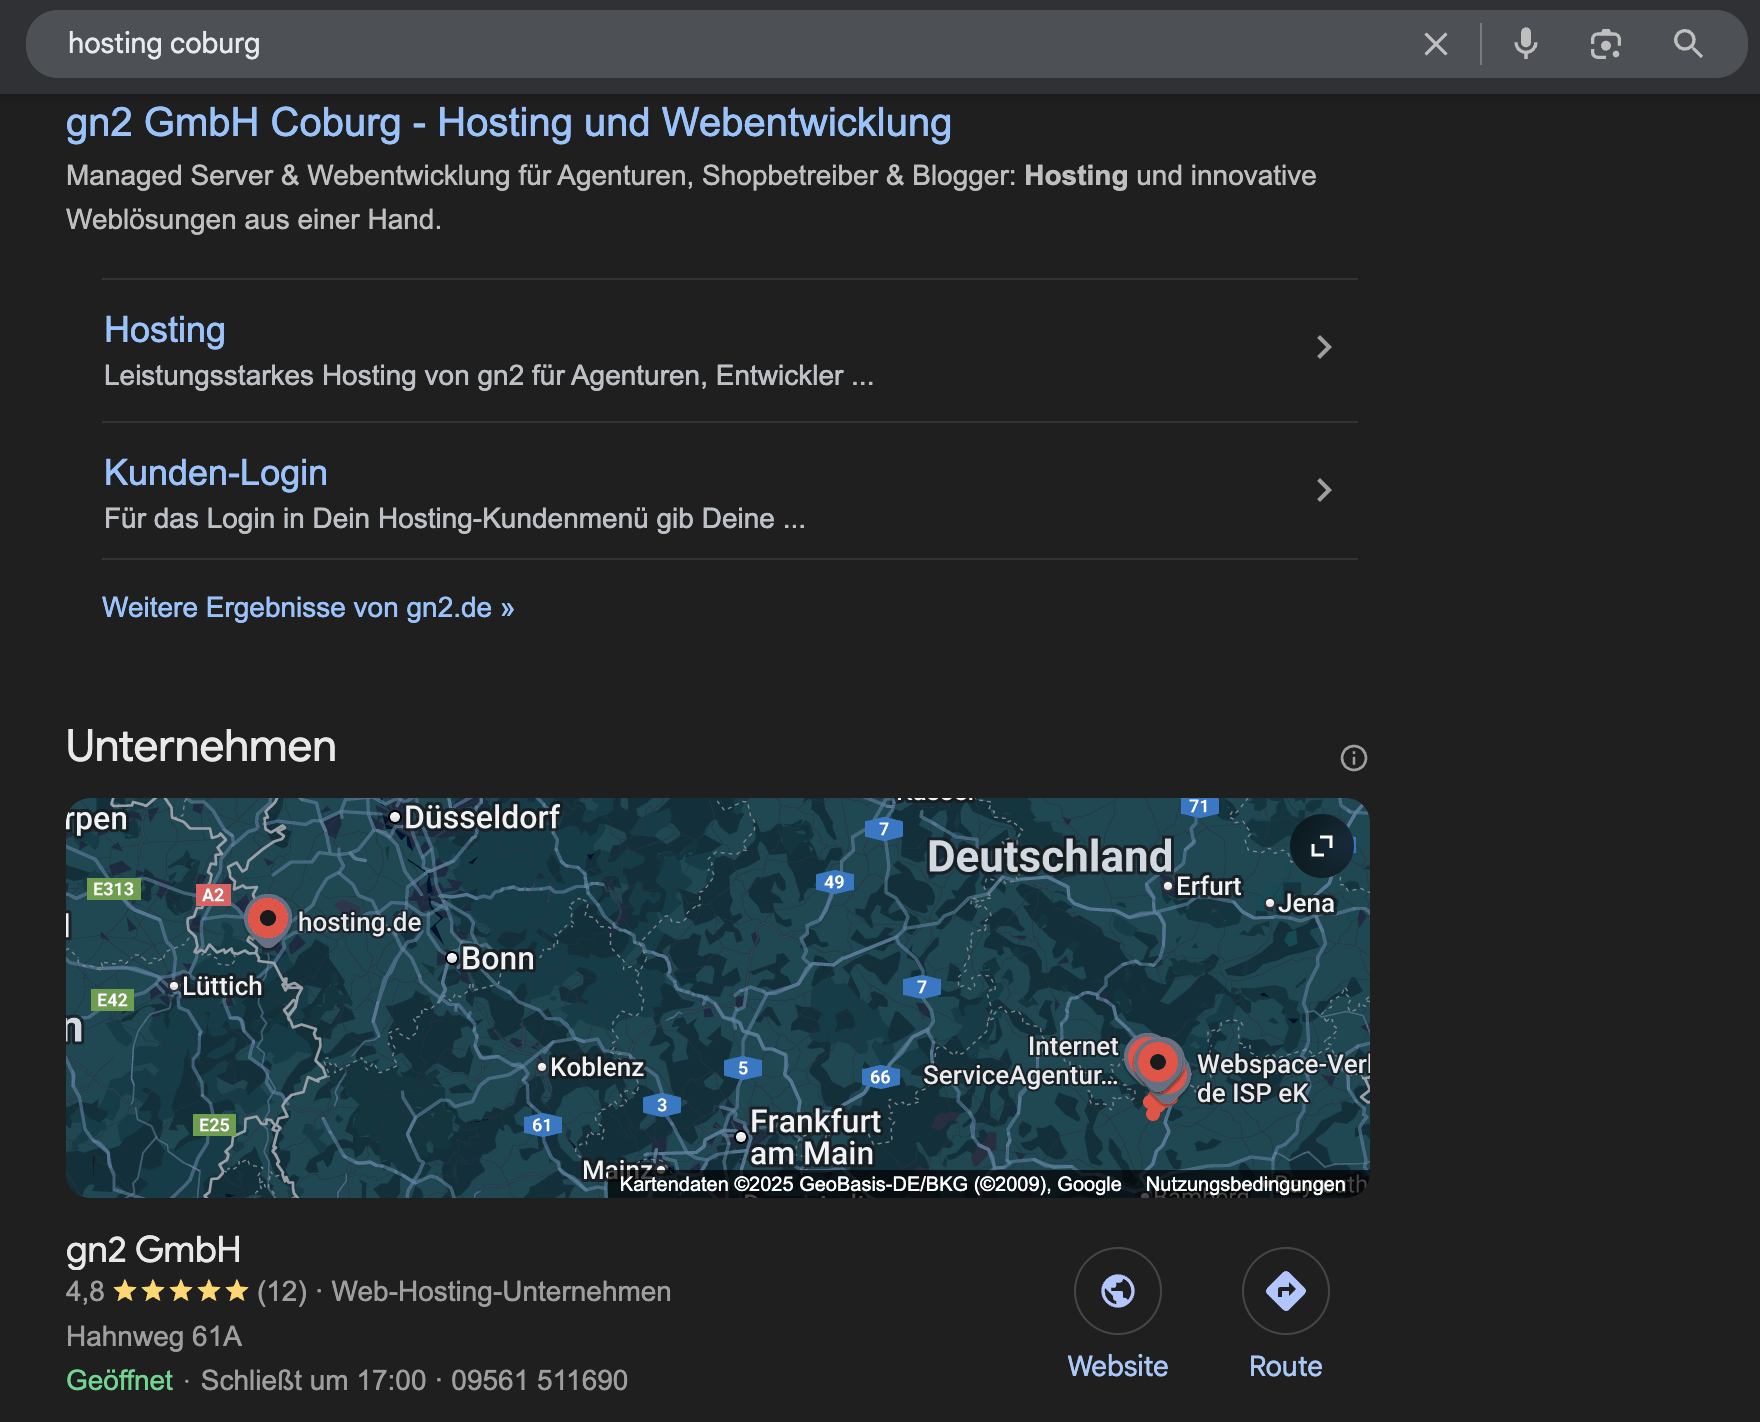This screenshot has width=1760, height=1422.
Task: Click the 'Geöffnet' opening status
Action: [x=119, y=1380]
